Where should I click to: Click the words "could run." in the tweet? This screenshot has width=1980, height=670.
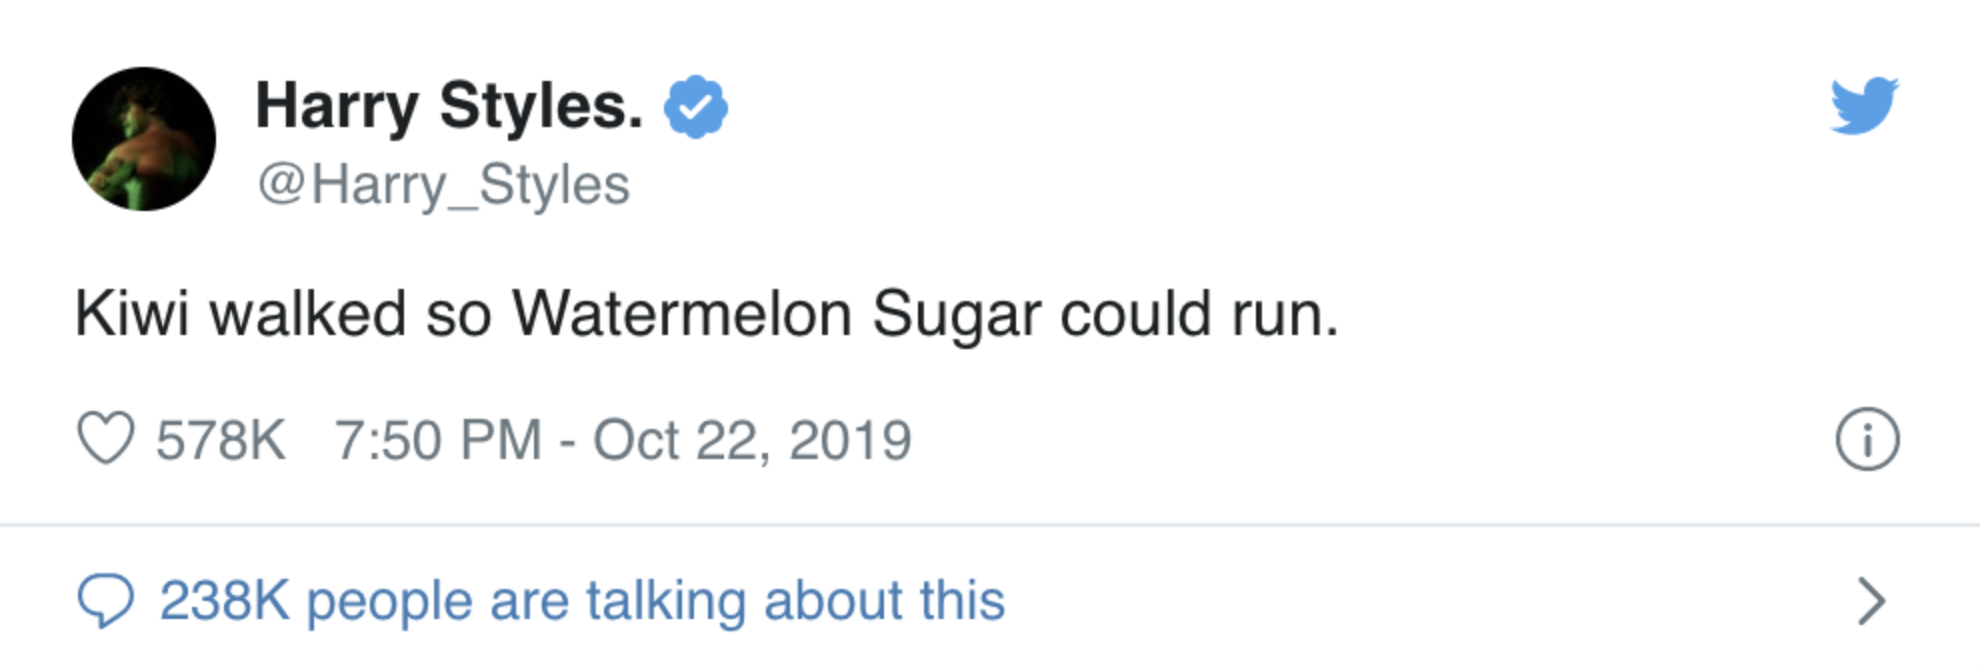click(1199, 314)
